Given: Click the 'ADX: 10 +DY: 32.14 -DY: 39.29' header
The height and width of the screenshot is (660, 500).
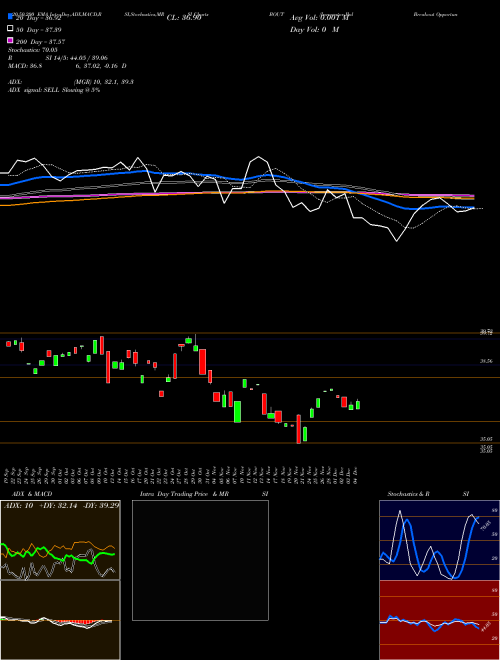Looking at the screenshot, I should pos(61,506).
